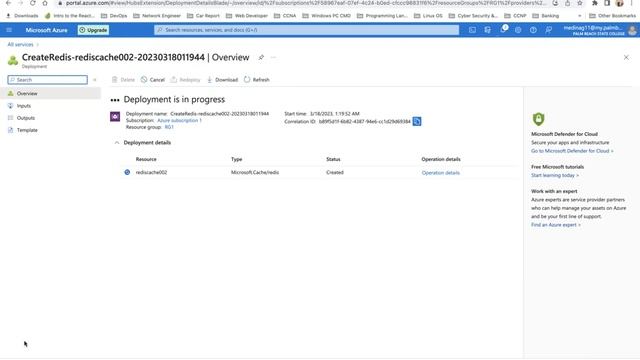Open the Help question mark icon
The width and height of the screenshot is (640, 360).
pos(533,30)
